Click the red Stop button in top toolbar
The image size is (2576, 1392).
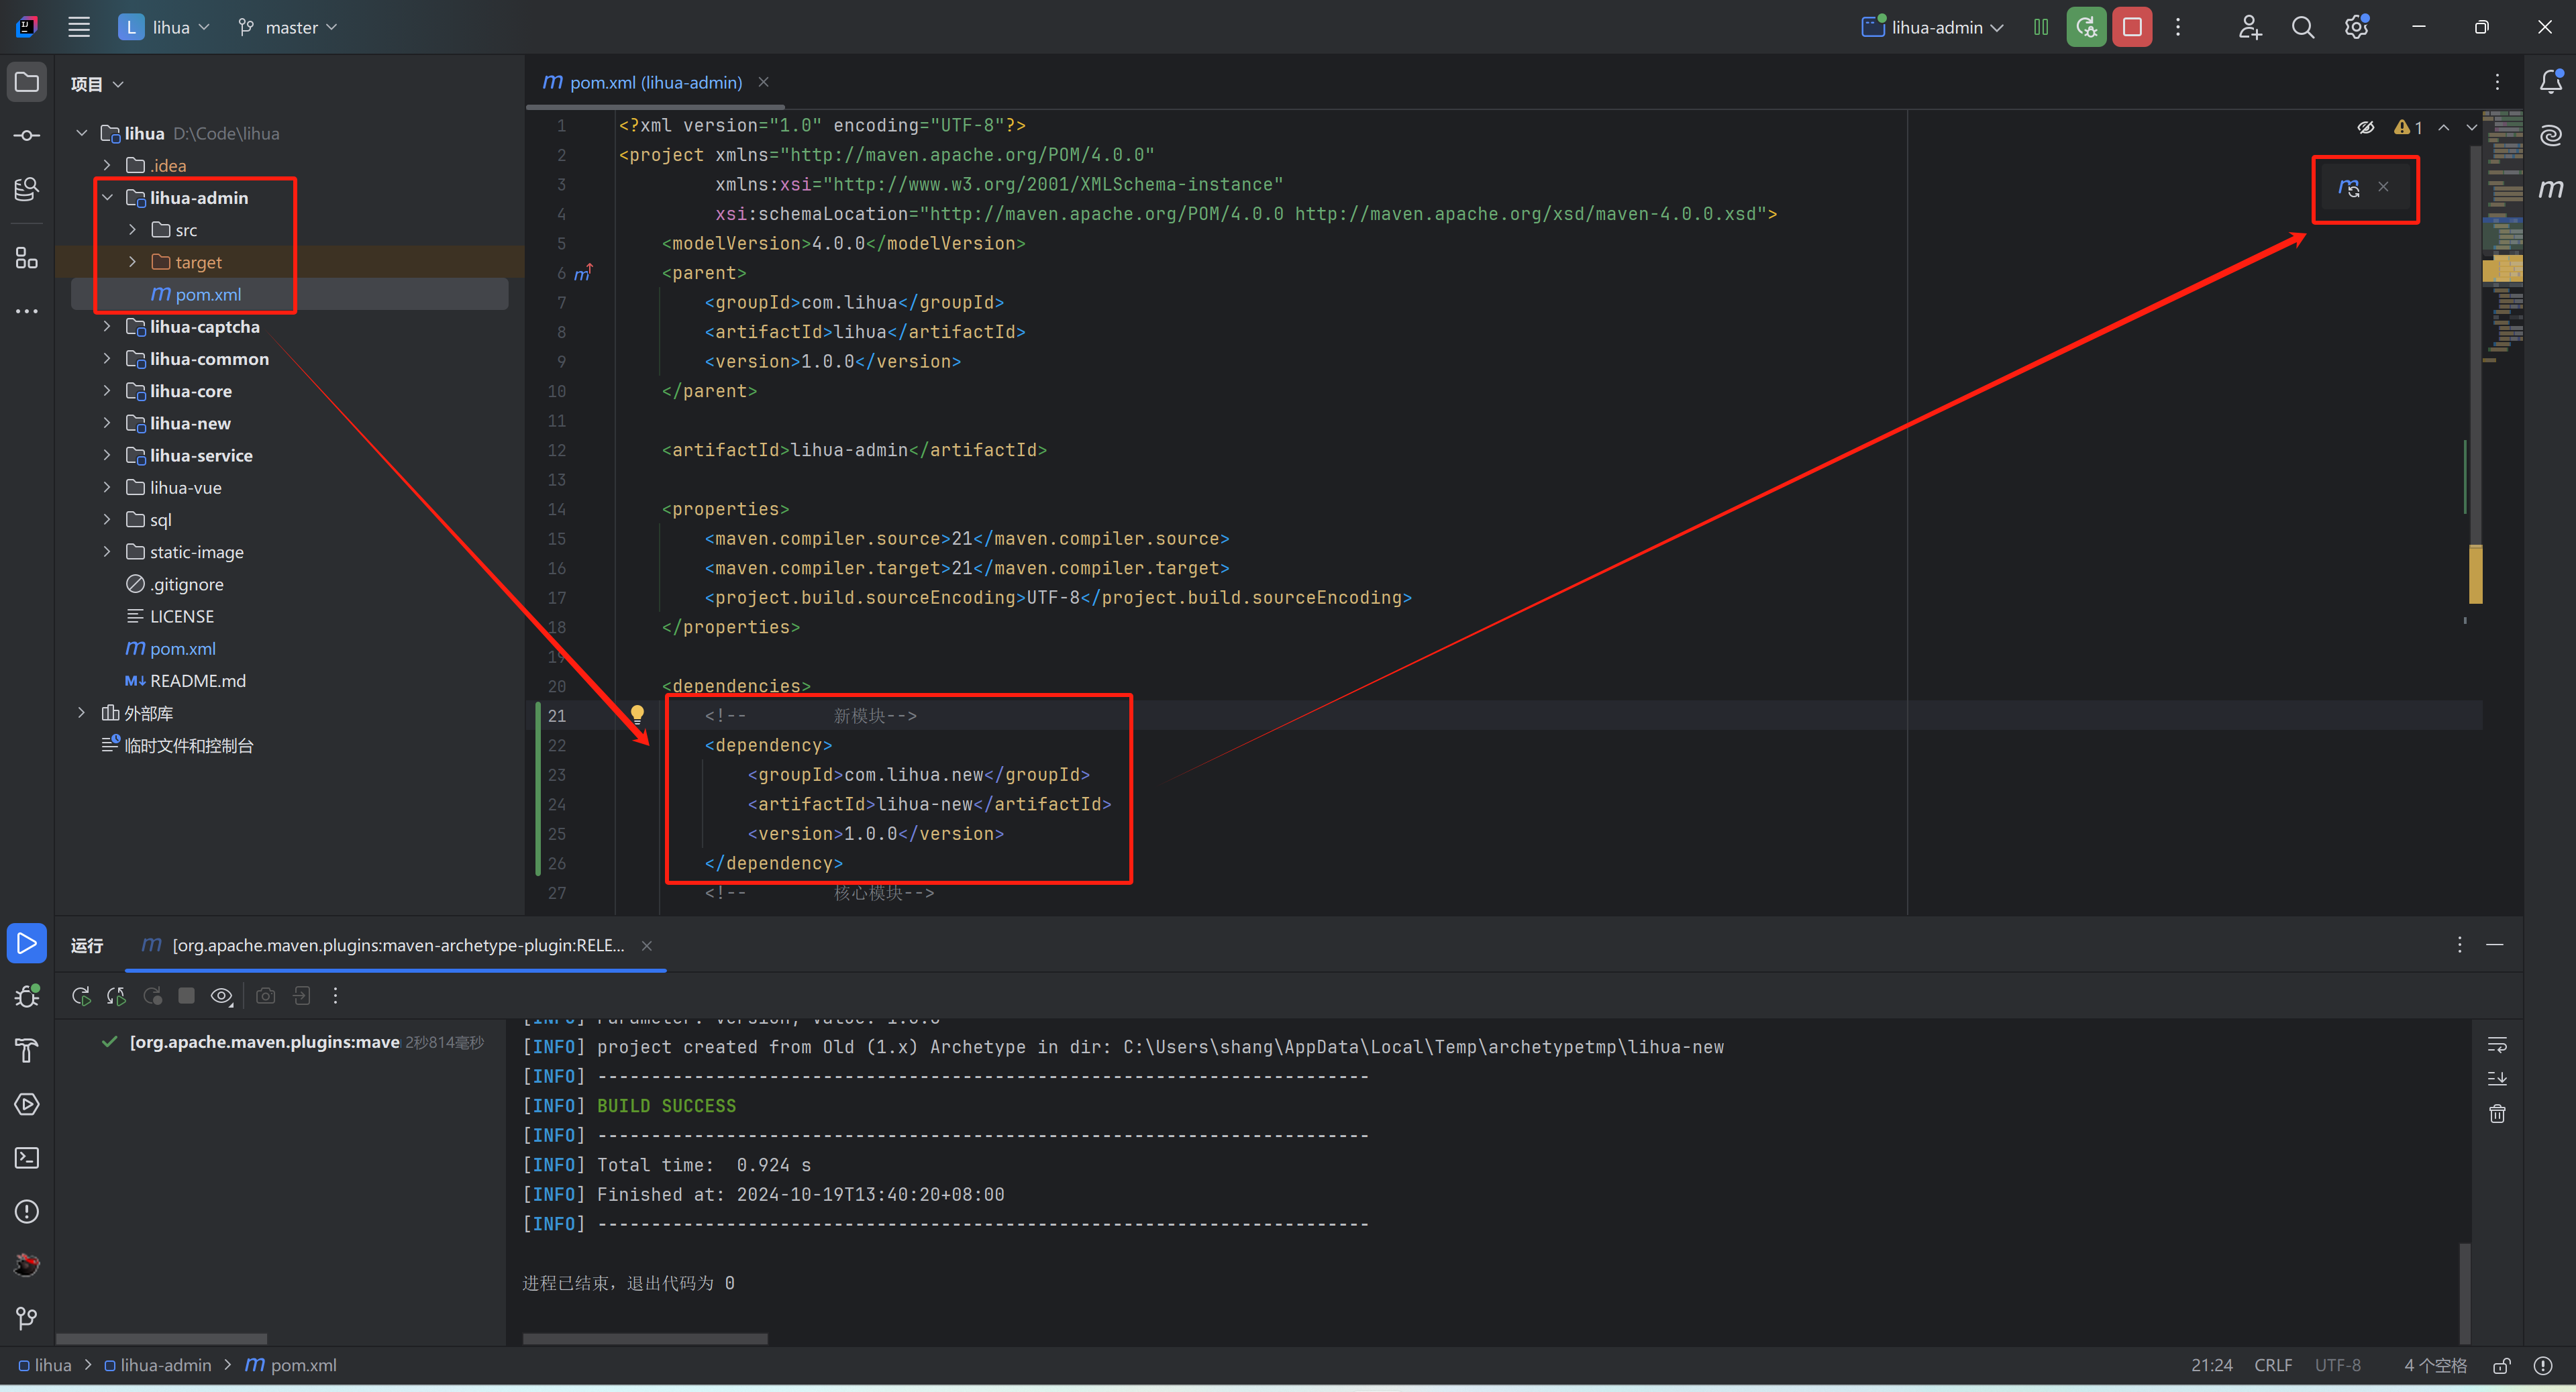[2132, 27]
